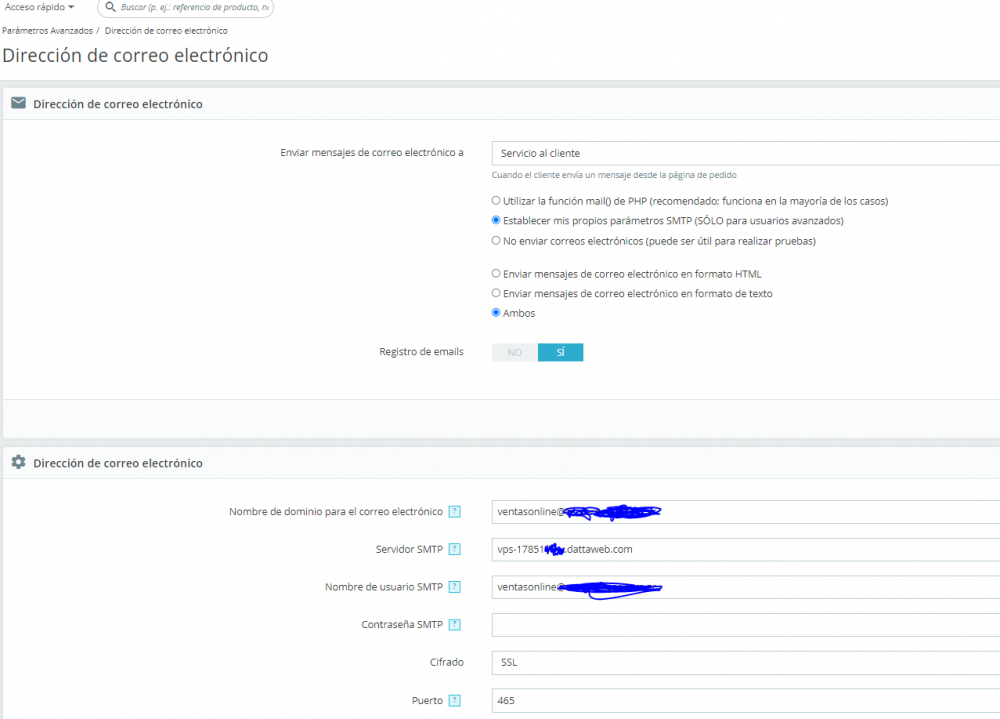Open the help icon beside Puerto
1000x719 pixels.
pos(455,700)
